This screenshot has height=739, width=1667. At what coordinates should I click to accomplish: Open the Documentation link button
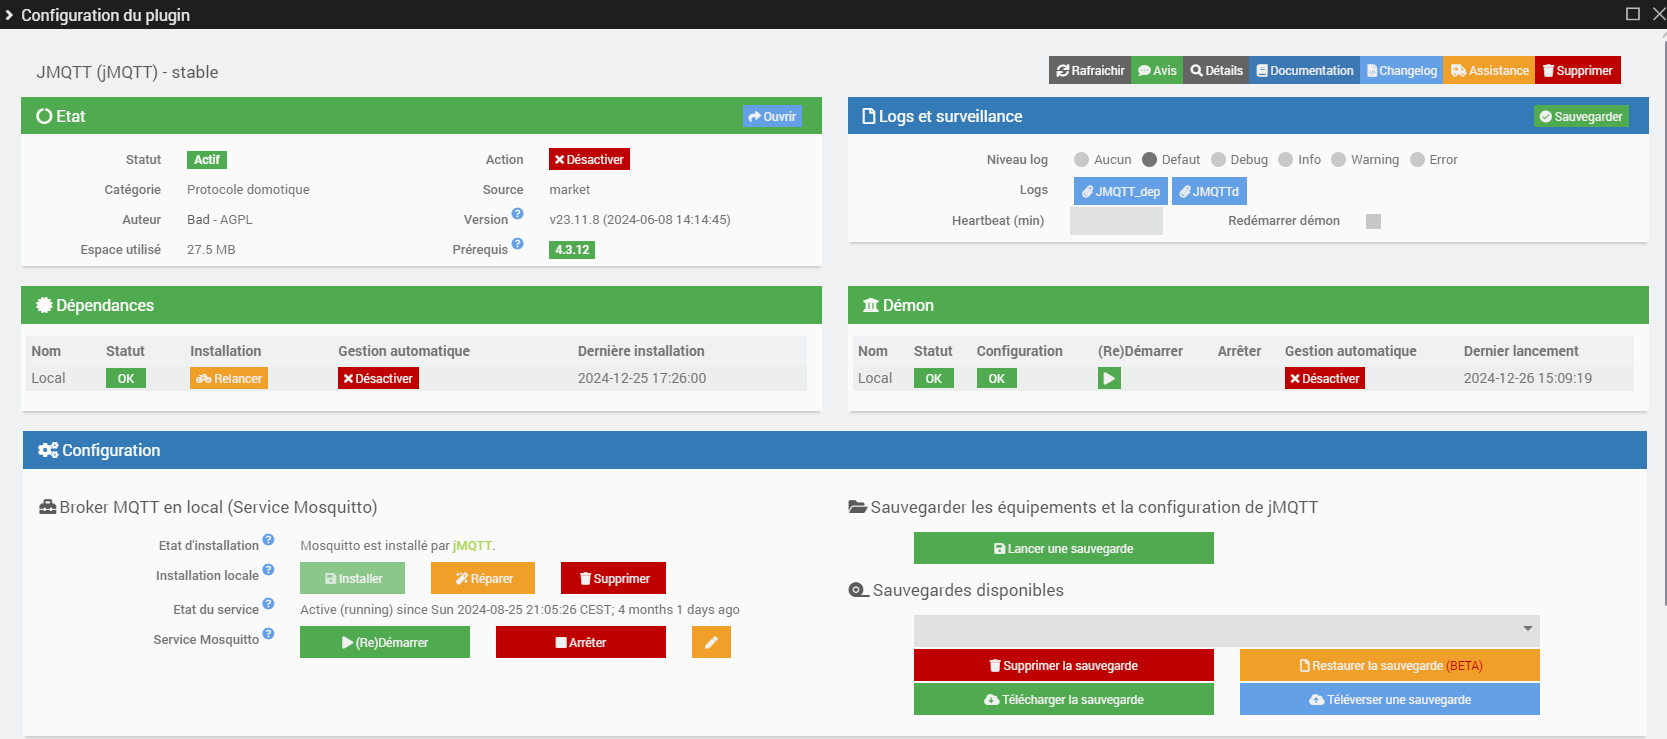[x=1304, y=70]
